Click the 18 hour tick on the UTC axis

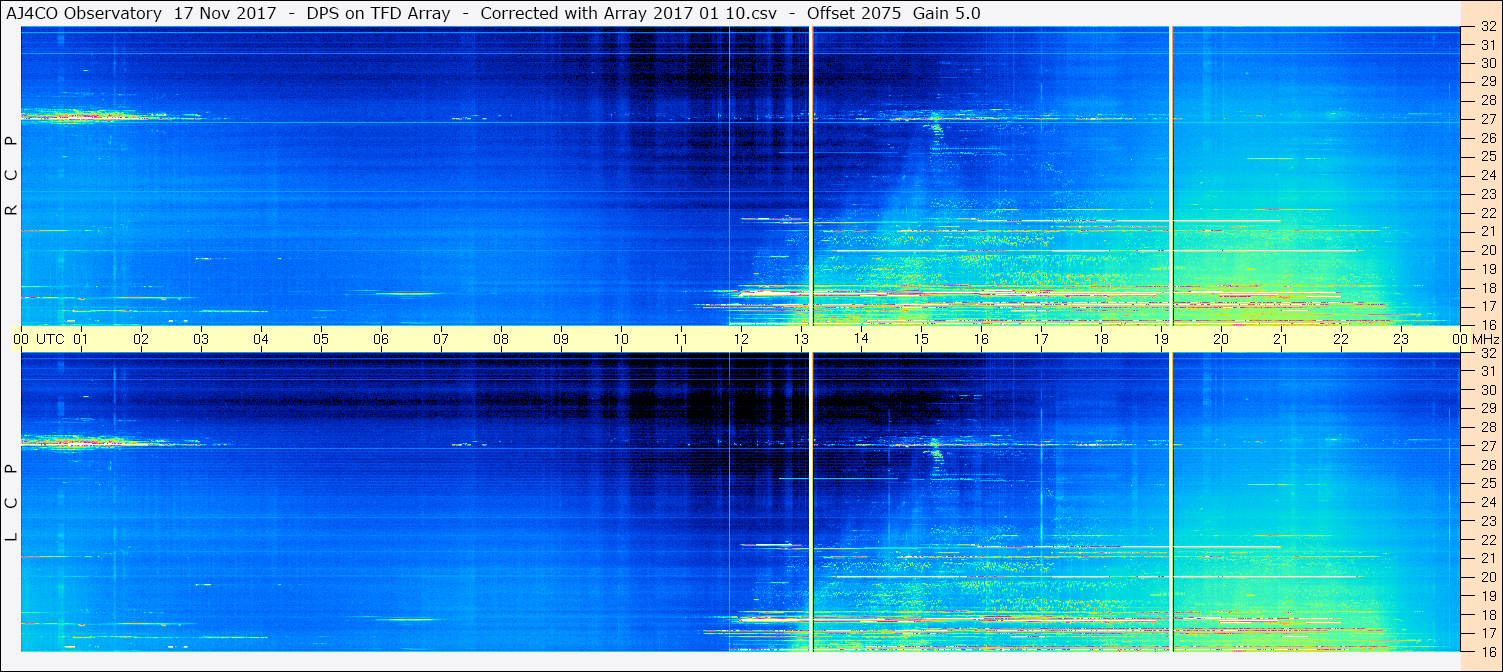(x=1101, y=339)
